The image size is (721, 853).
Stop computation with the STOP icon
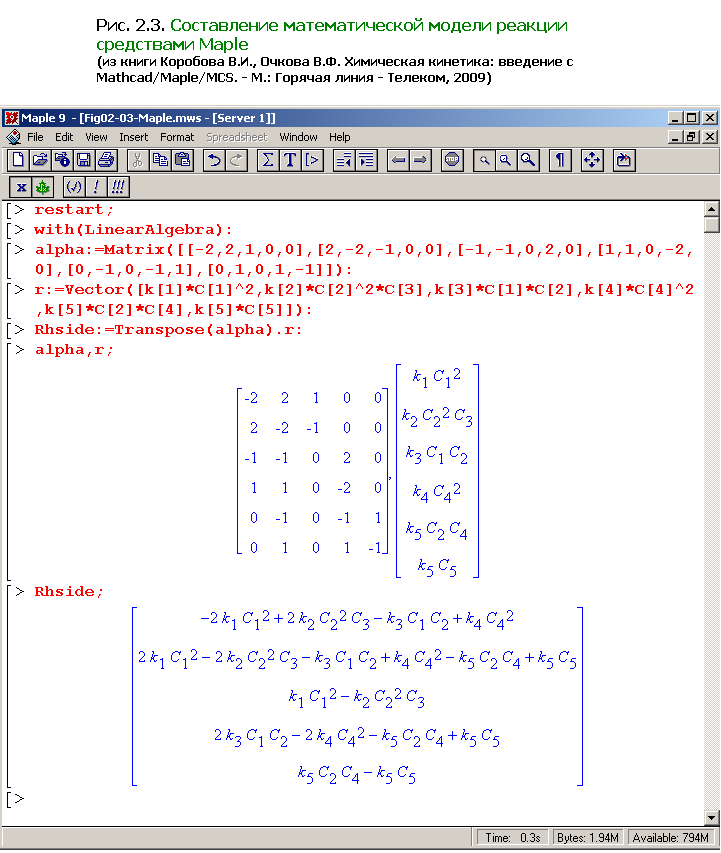452,160
